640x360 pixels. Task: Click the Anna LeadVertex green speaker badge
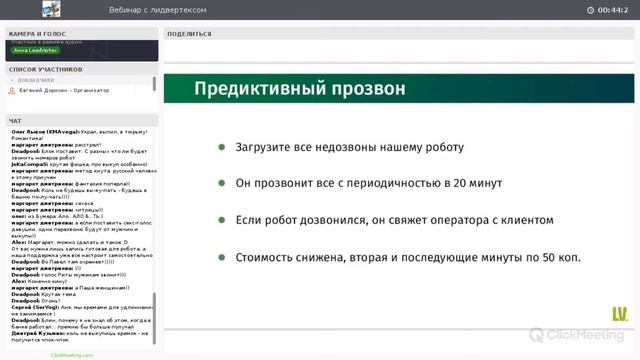point(35,50)
